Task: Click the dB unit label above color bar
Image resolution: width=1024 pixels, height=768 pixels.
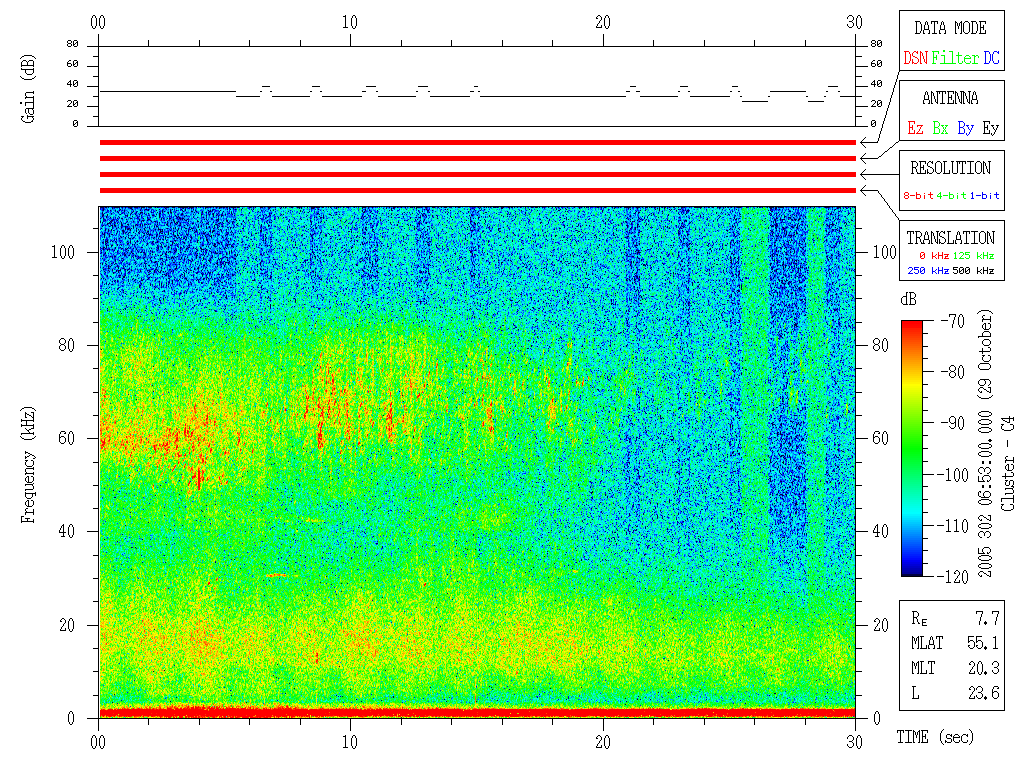Action: point(908,299)
